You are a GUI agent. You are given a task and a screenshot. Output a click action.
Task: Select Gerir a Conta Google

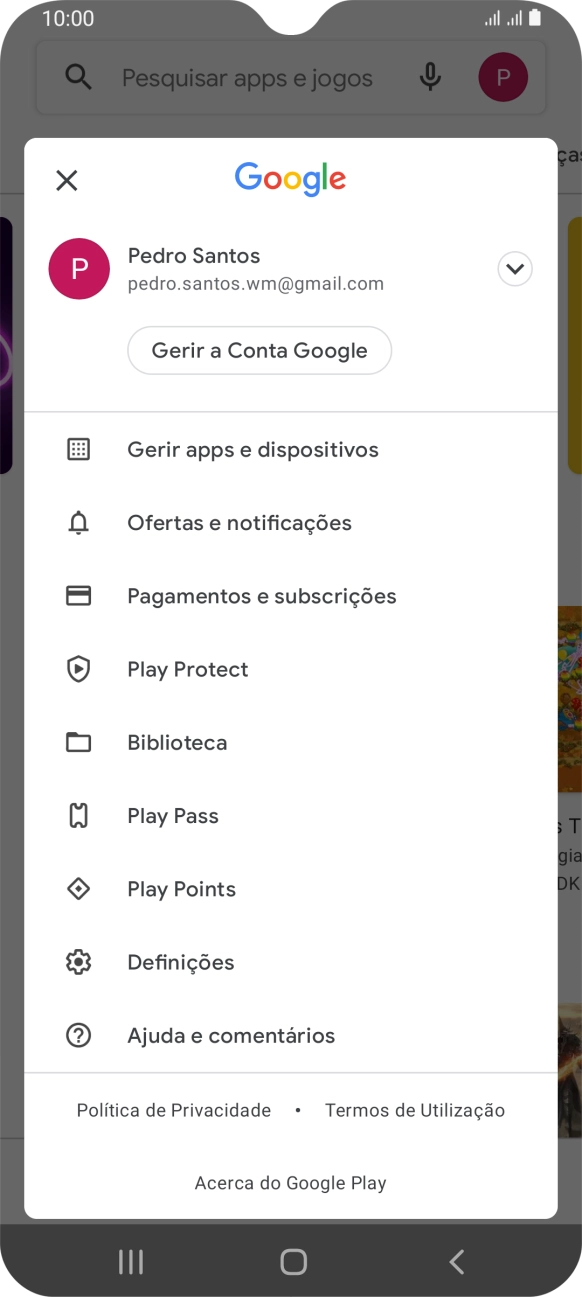pyautogui.click(x=259, y=350)
